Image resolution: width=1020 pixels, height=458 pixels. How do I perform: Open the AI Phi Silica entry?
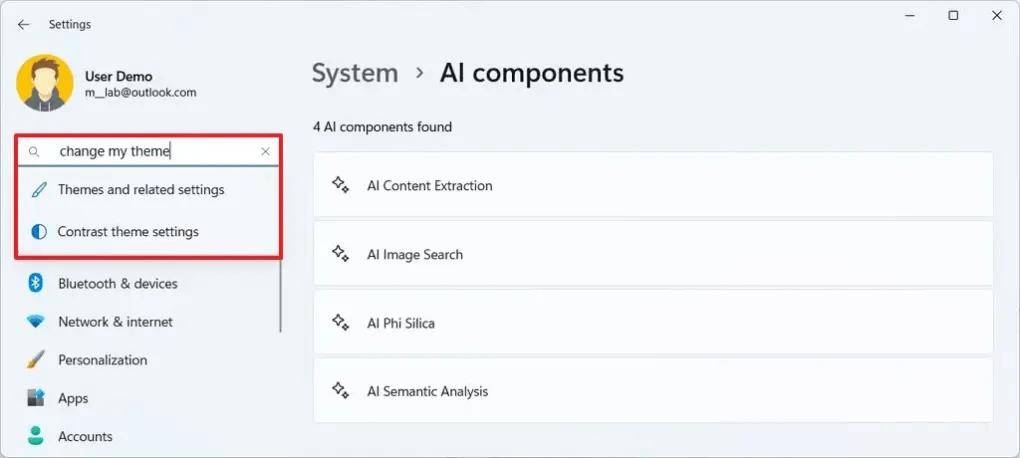point(652,324)
